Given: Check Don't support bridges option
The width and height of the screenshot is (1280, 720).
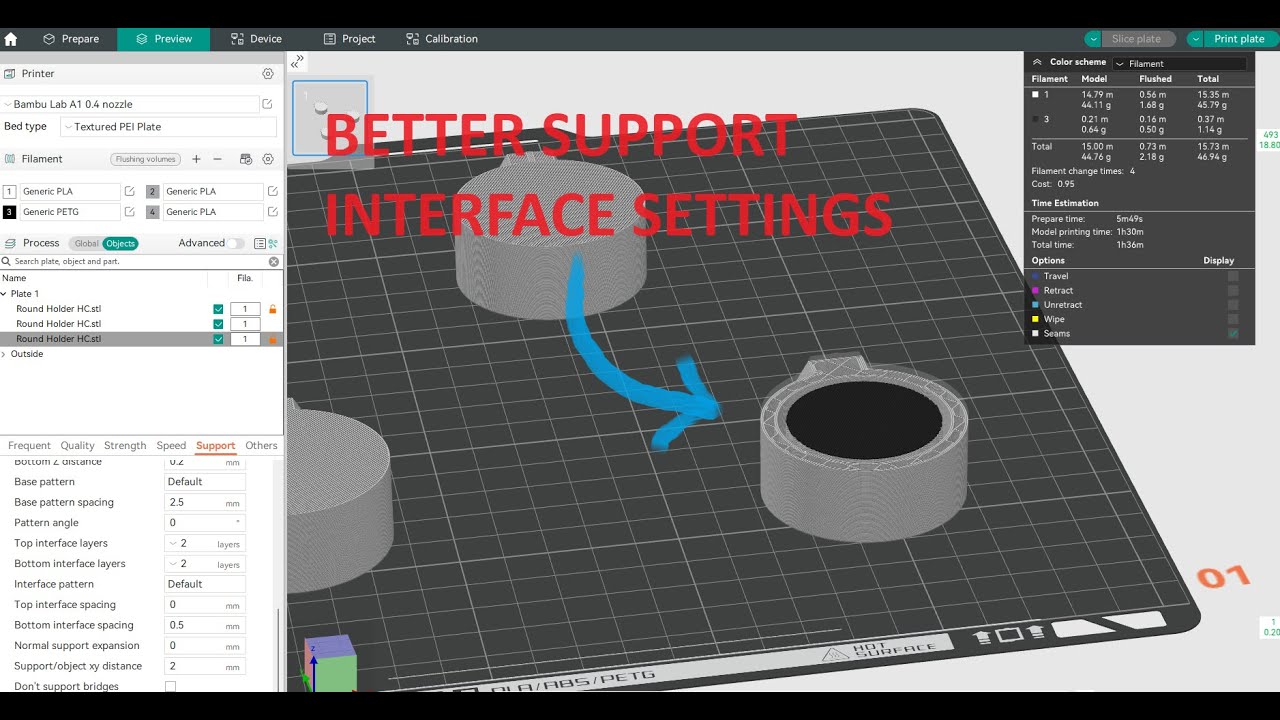Looking at the screenshot, I should (x=170, y=686).
